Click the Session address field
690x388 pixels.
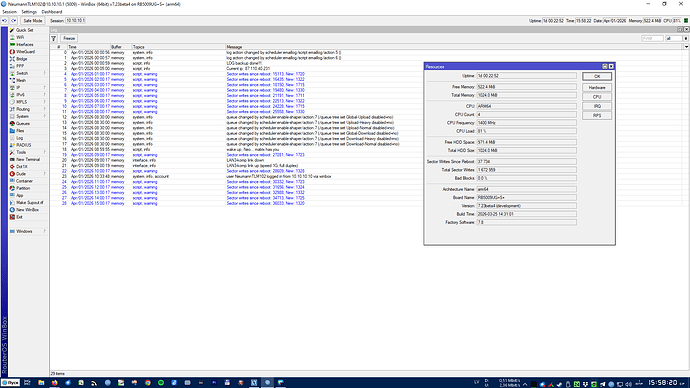point(75,21)
